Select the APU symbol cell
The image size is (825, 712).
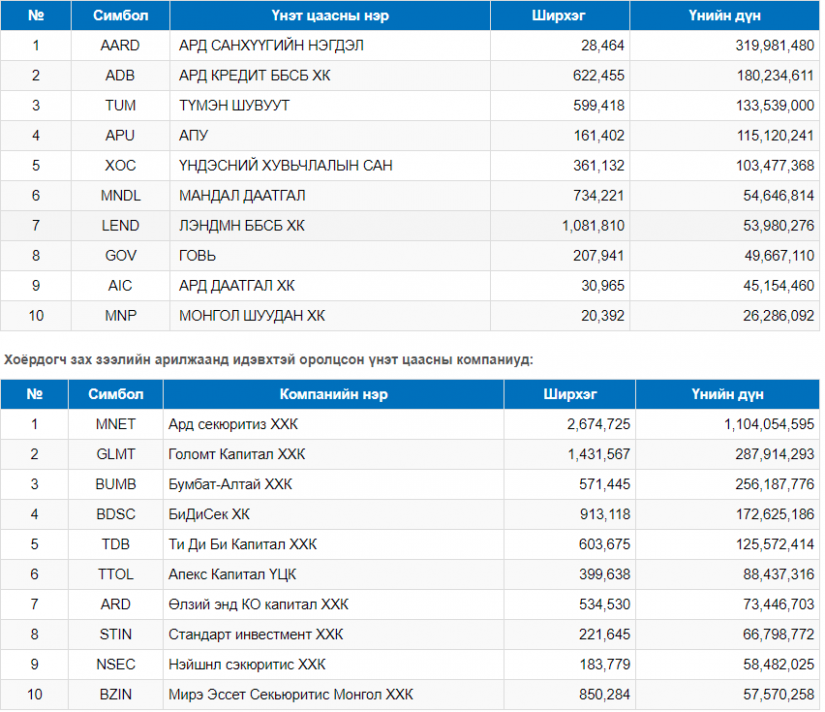pos(120,135)
